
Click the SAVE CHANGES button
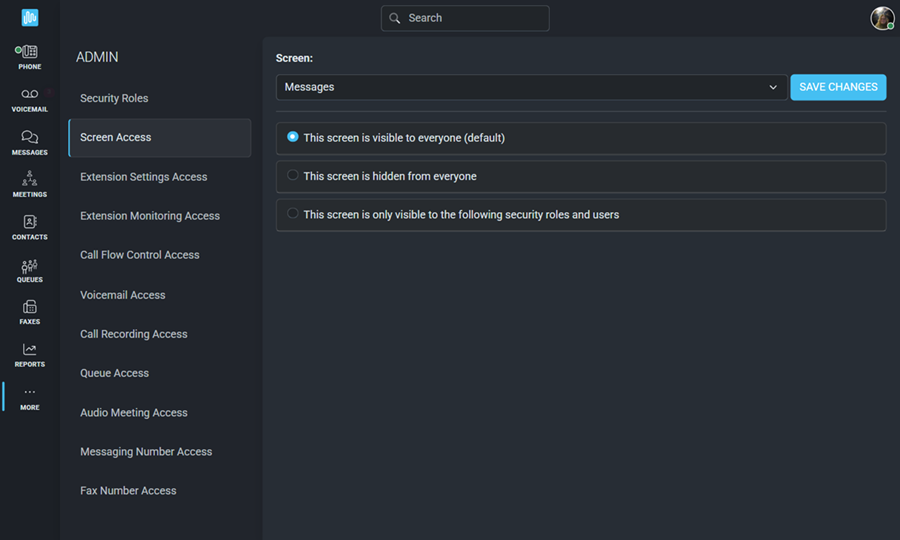tap(838, 87)
